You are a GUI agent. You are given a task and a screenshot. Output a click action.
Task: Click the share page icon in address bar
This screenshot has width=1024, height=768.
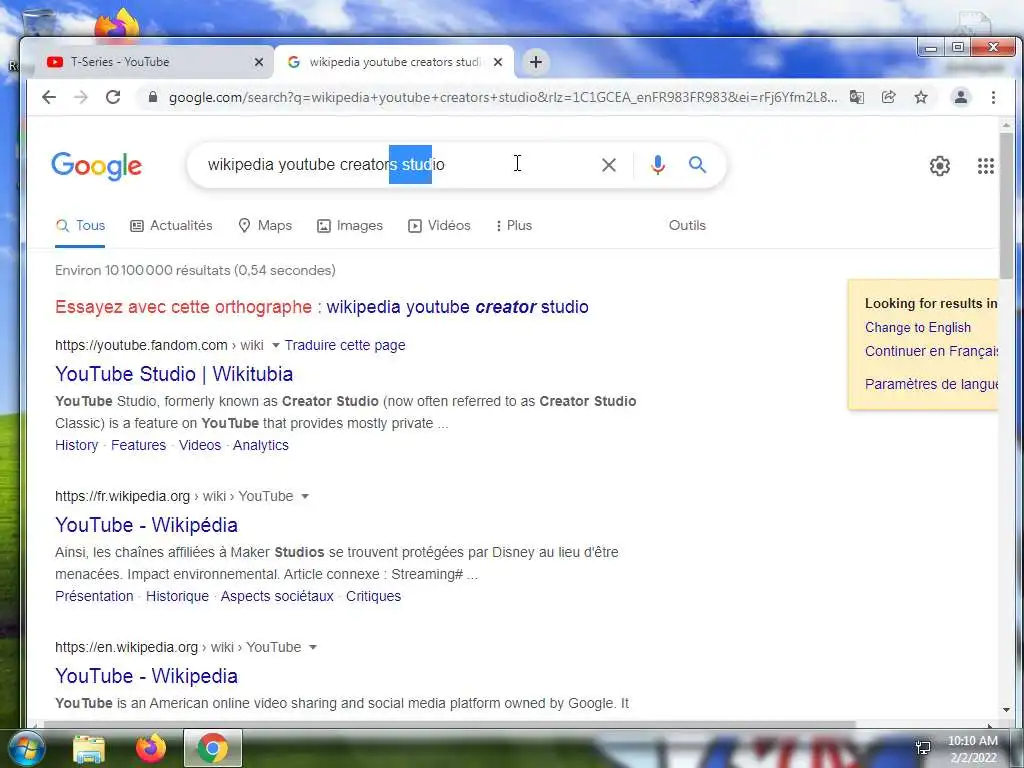[888, 97]
